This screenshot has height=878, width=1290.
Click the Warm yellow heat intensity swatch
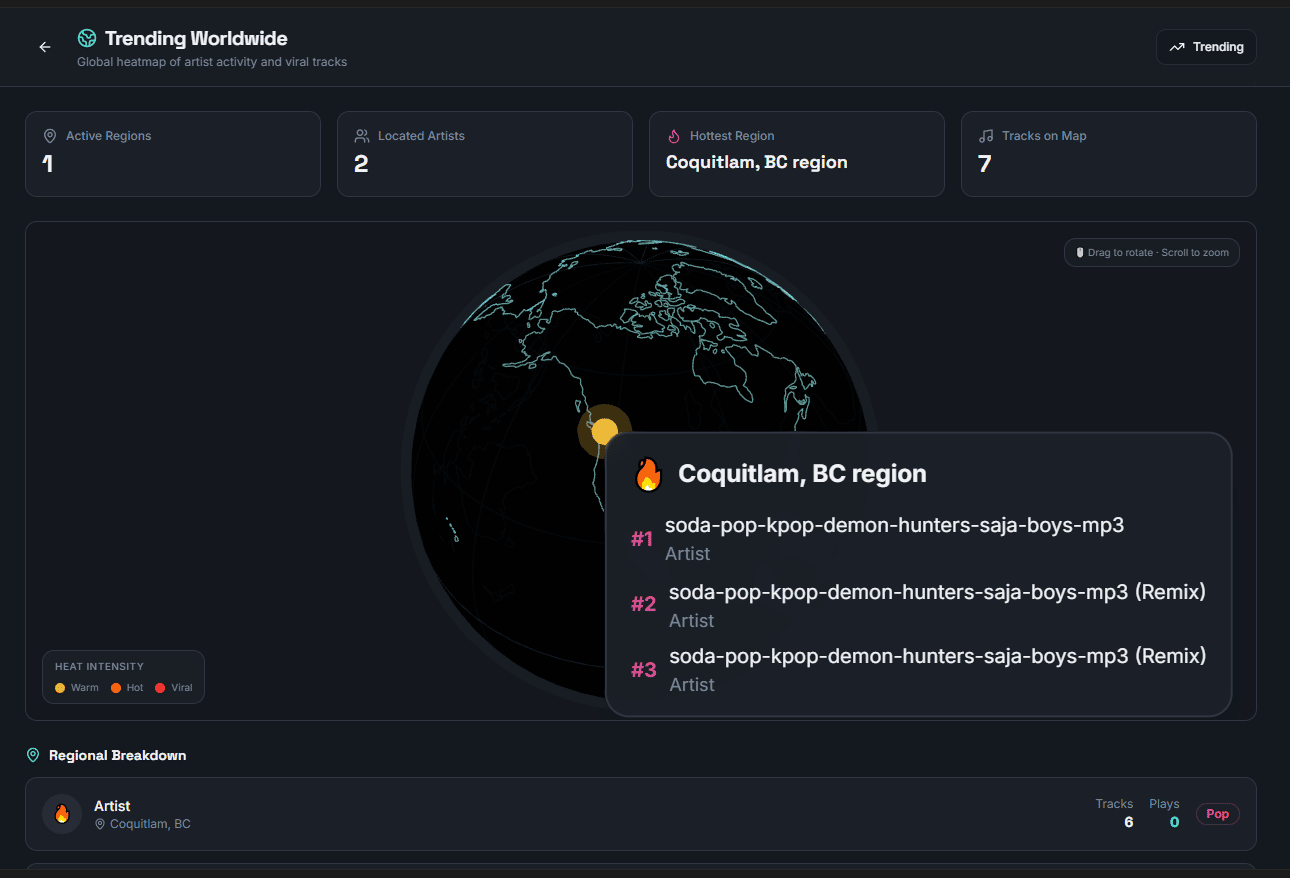pos(60,688)
